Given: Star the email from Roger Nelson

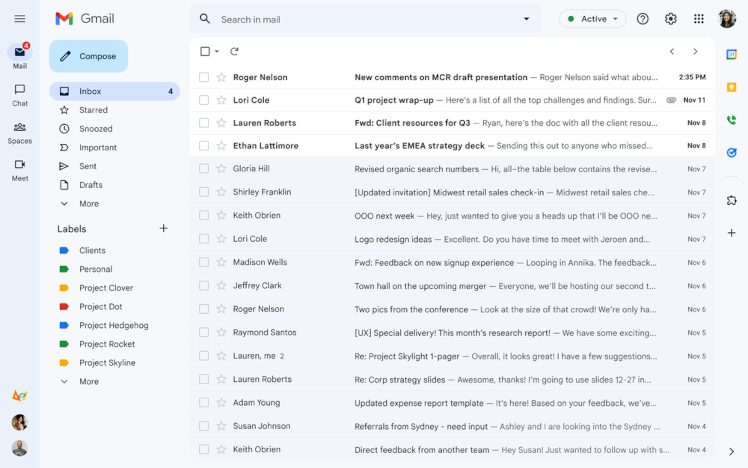Looking at the screenshot, I should 221,77.
